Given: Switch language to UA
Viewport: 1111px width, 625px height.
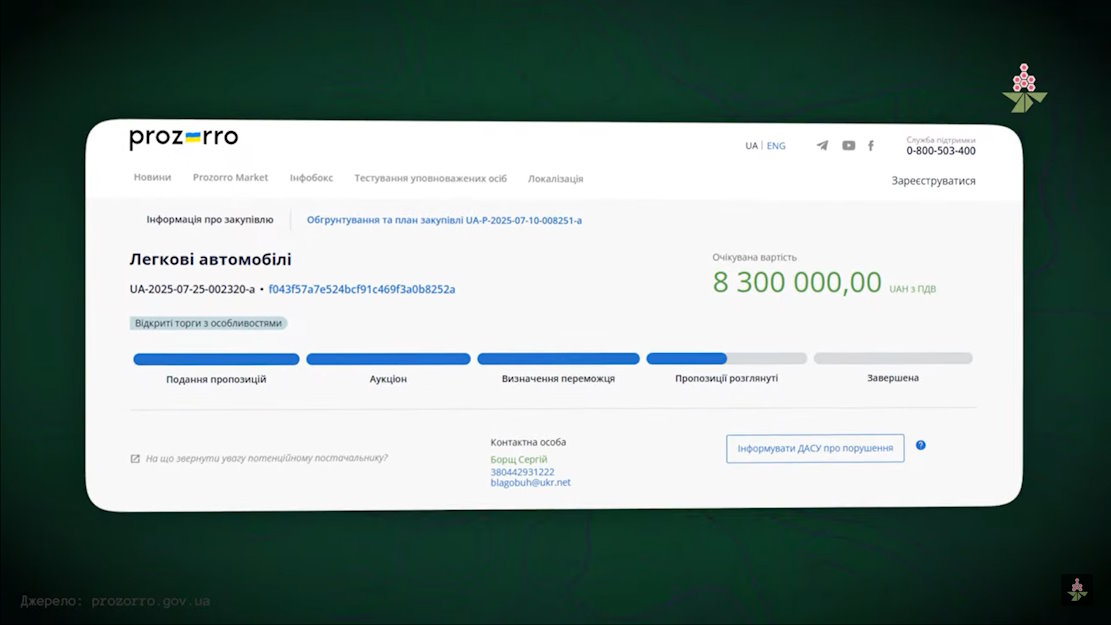Looking at the screenshot, I should [x=751, y=146].
